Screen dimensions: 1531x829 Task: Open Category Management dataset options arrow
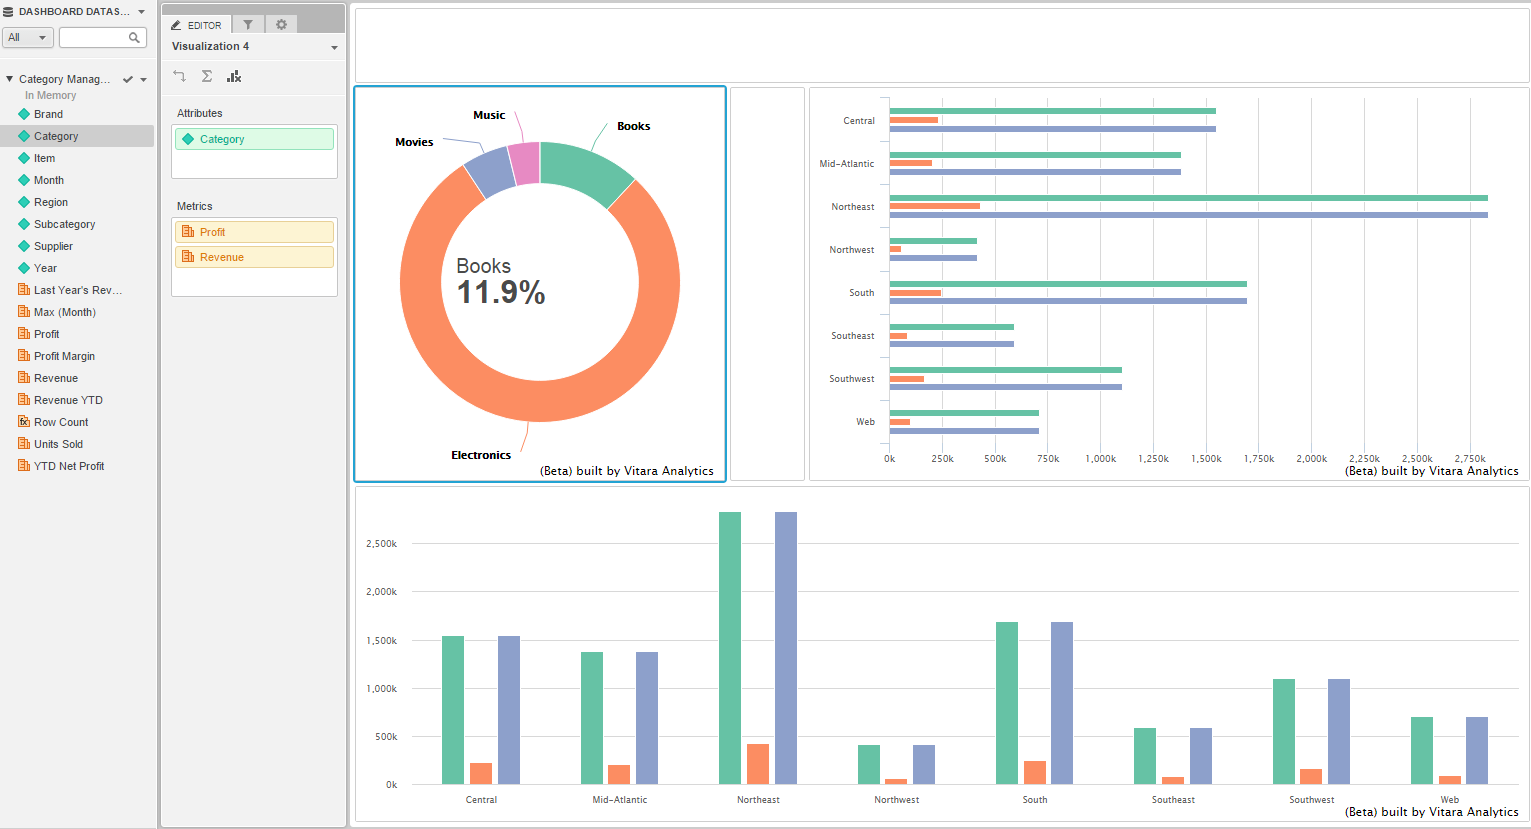click(x=144, y=80)
